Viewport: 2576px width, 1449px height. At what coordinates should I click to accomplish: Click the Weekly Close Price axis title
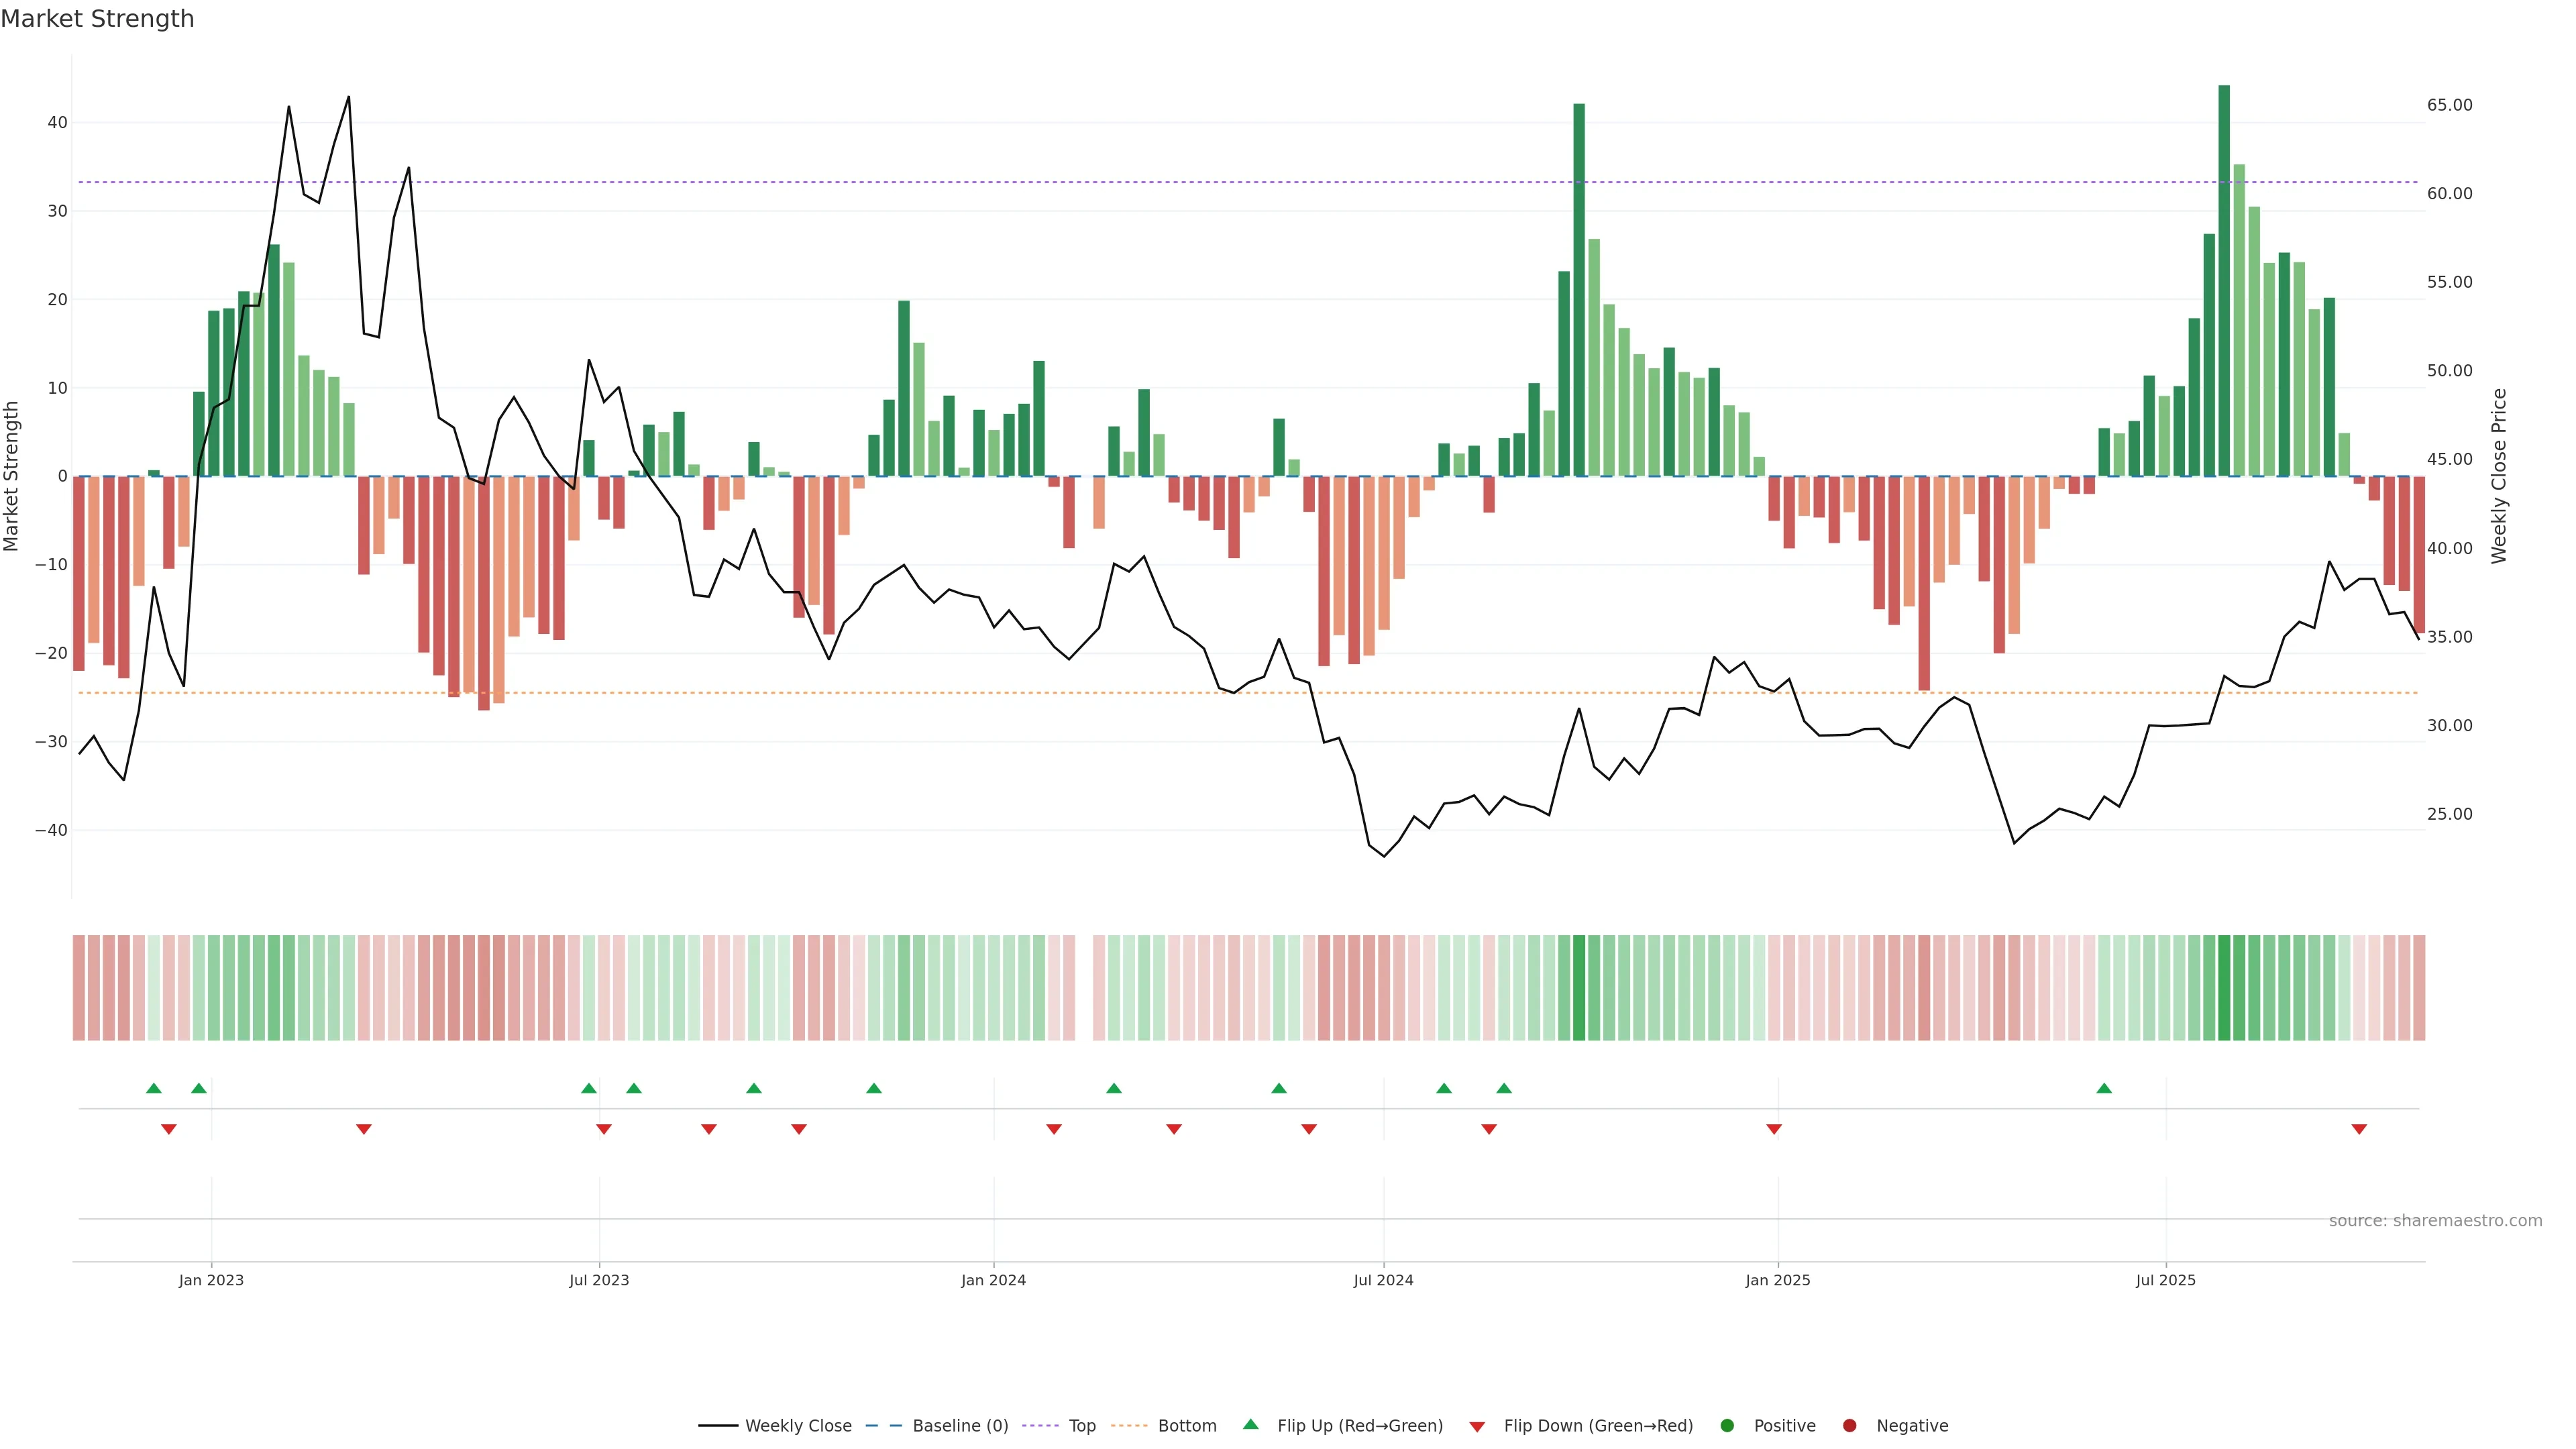pyautogui.click(x=2499, y=476)
